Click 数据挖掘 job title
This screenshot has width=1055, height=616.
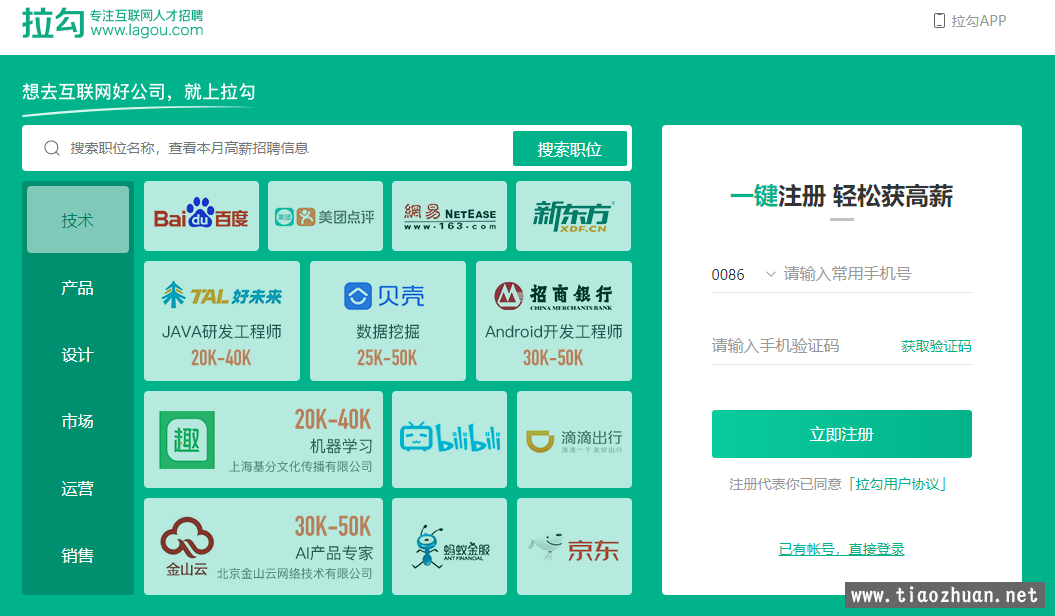[x=388, y=332]
